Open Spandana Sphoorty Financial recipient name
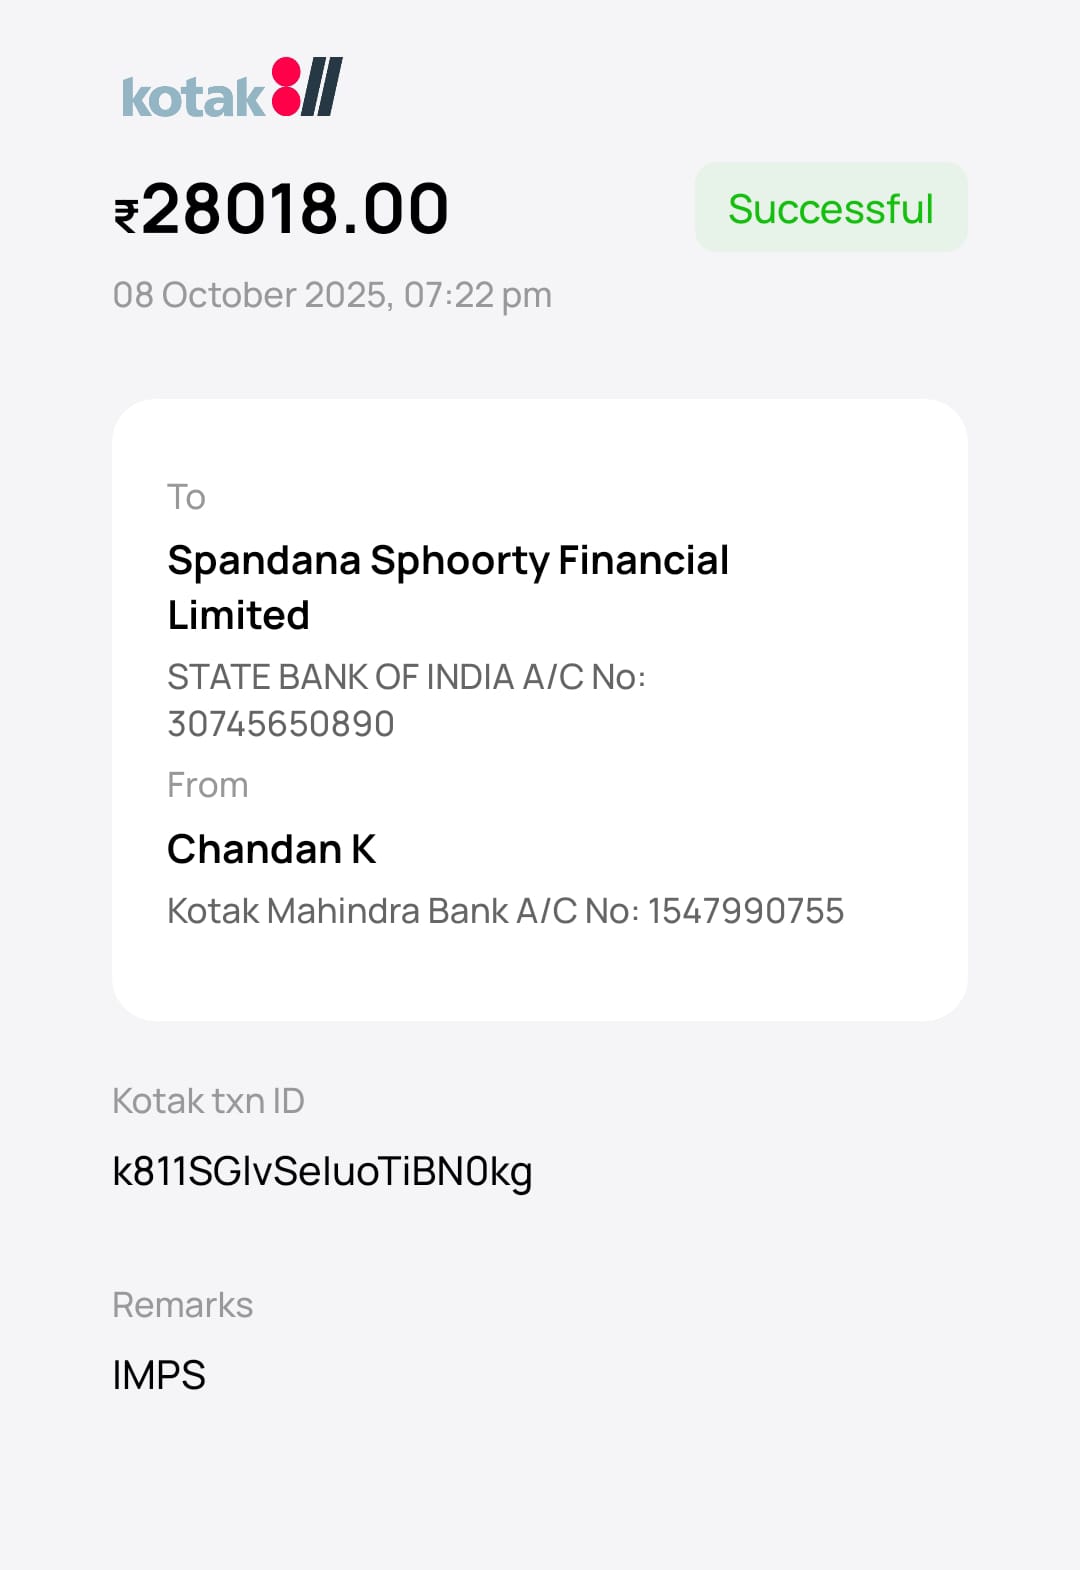Image resolution: width=1080 pixels, height=1570 pixels. pyautogui.click(x=448, y=560)
